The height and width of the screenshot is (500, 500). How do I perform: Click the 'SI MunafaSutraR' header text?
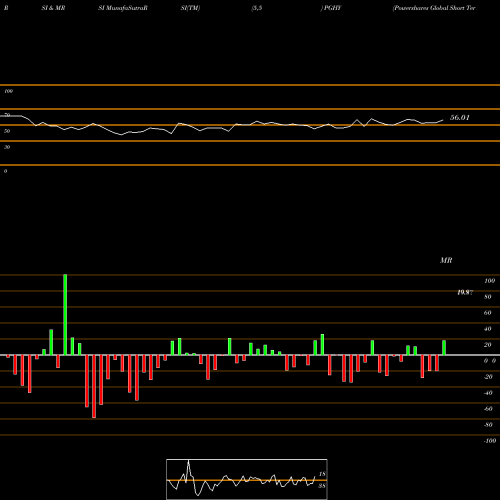pos(123,8)
